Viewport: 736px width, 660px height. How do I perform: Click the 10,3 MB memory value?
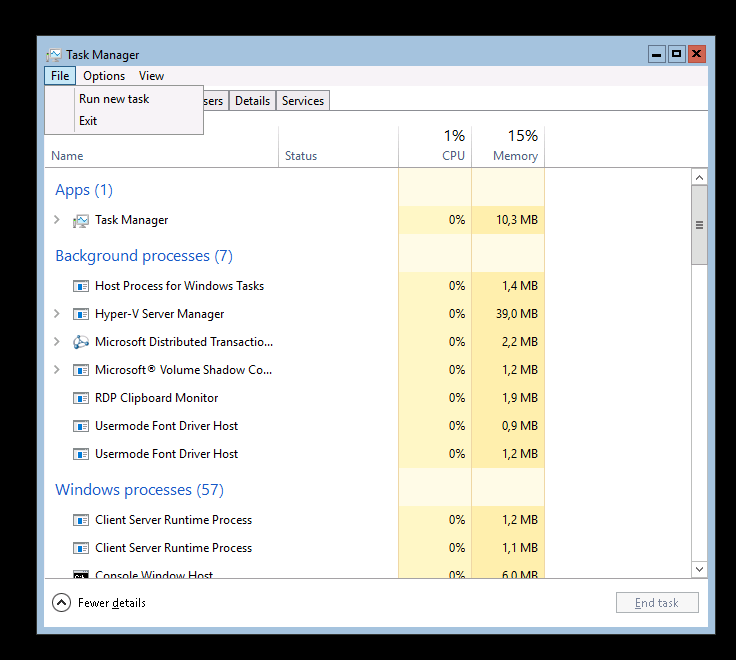click(x=517, y=220)
